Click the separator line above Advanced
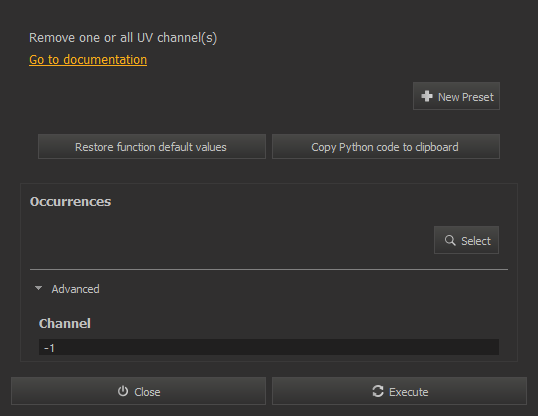This screenshot has width=538, height=416. tap(269, 269)
